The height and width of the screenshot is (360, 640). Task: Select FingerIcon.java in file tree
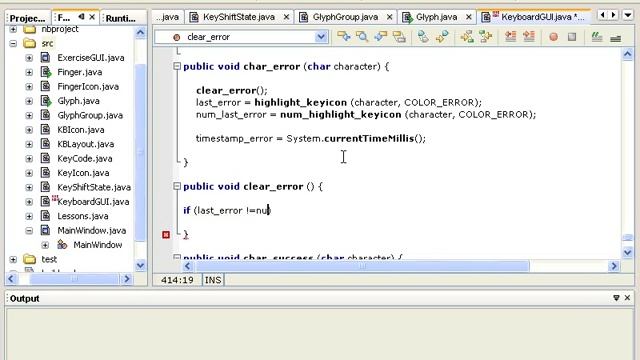click(88, 87)
